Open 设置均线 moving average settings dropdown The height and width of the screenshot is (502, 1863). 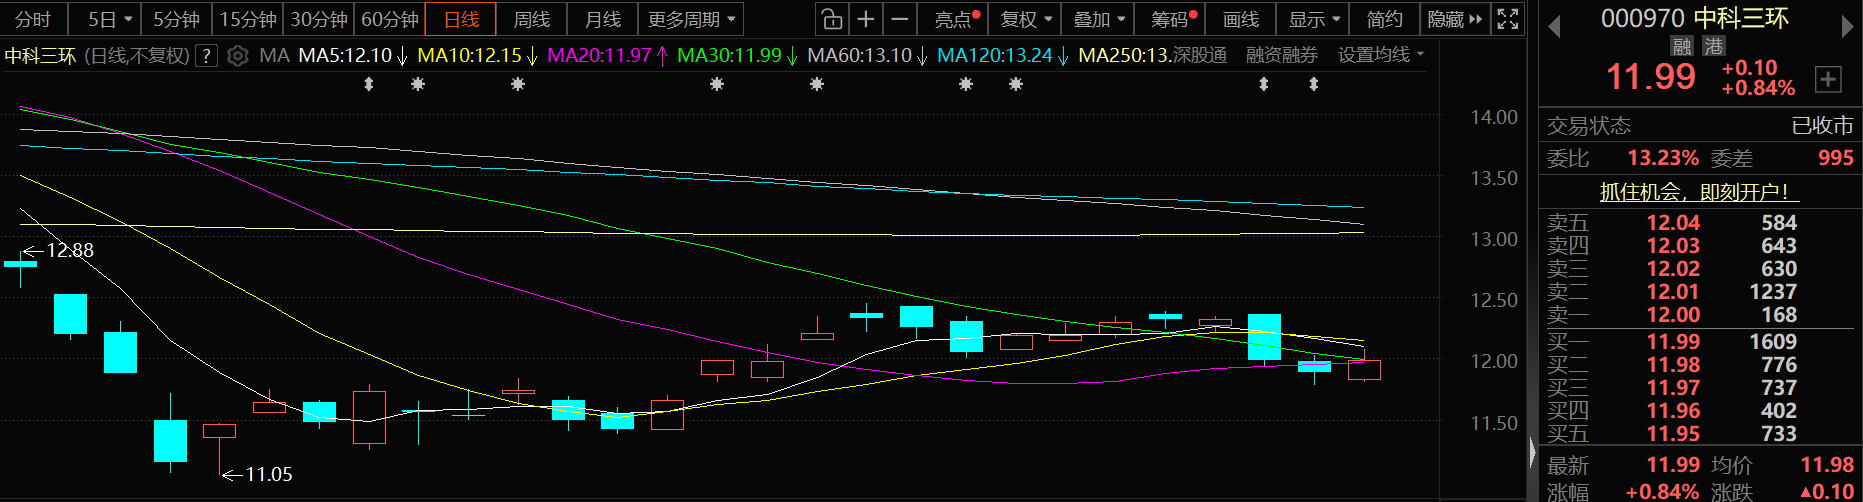(1380, 55)
